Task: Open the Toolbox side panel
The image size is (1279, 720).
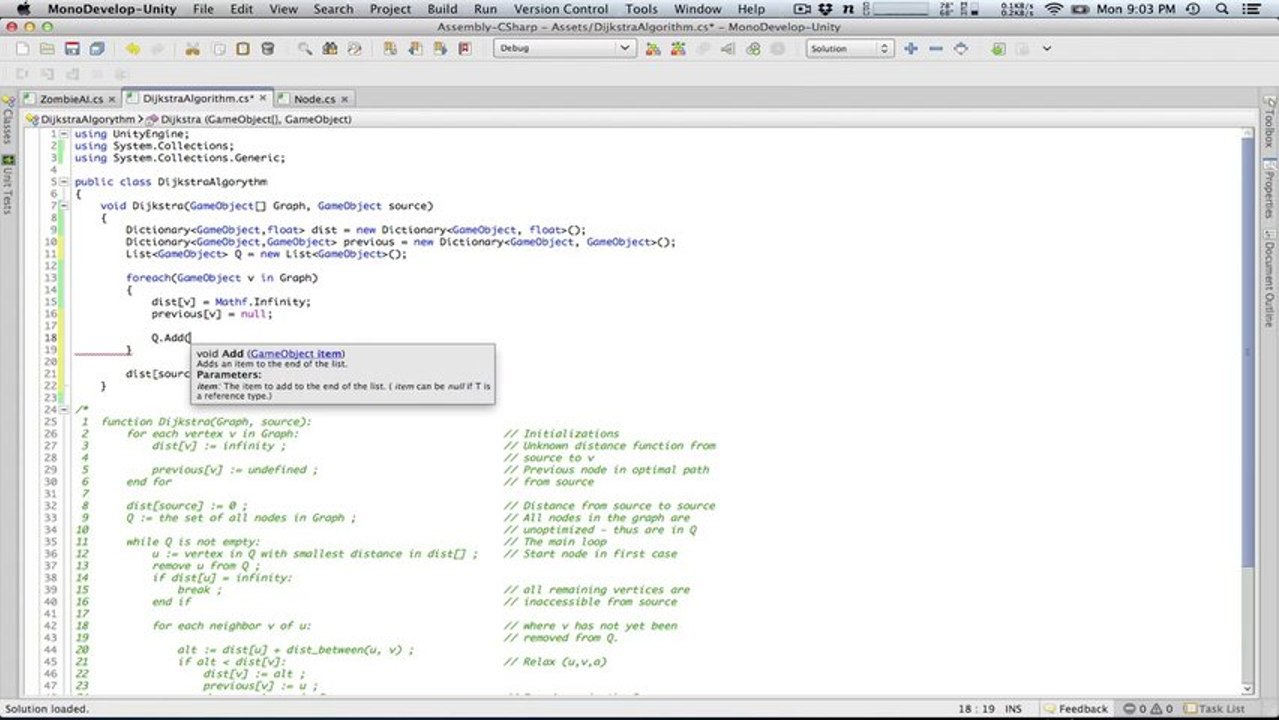Action: click(x=1269, y=123)
